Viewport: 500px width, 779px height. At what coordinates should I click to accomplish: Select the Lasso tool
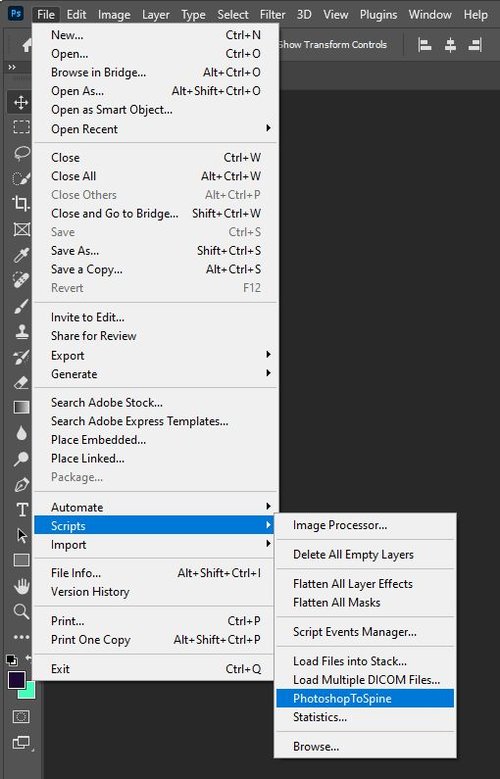[21, 153]
